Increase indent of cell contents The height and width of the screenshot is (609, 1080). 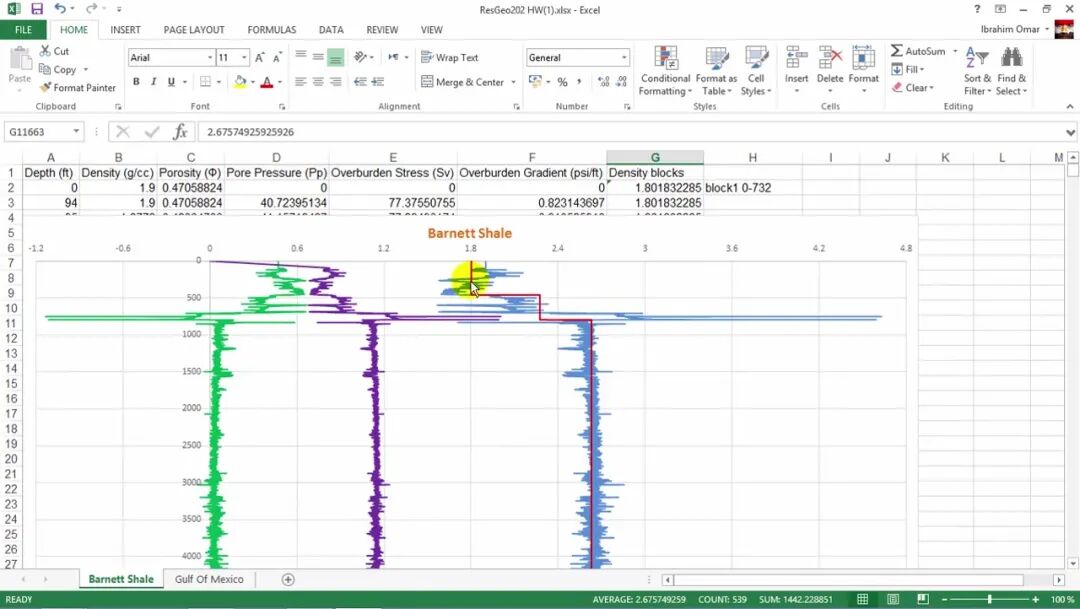tap(377, 82)
